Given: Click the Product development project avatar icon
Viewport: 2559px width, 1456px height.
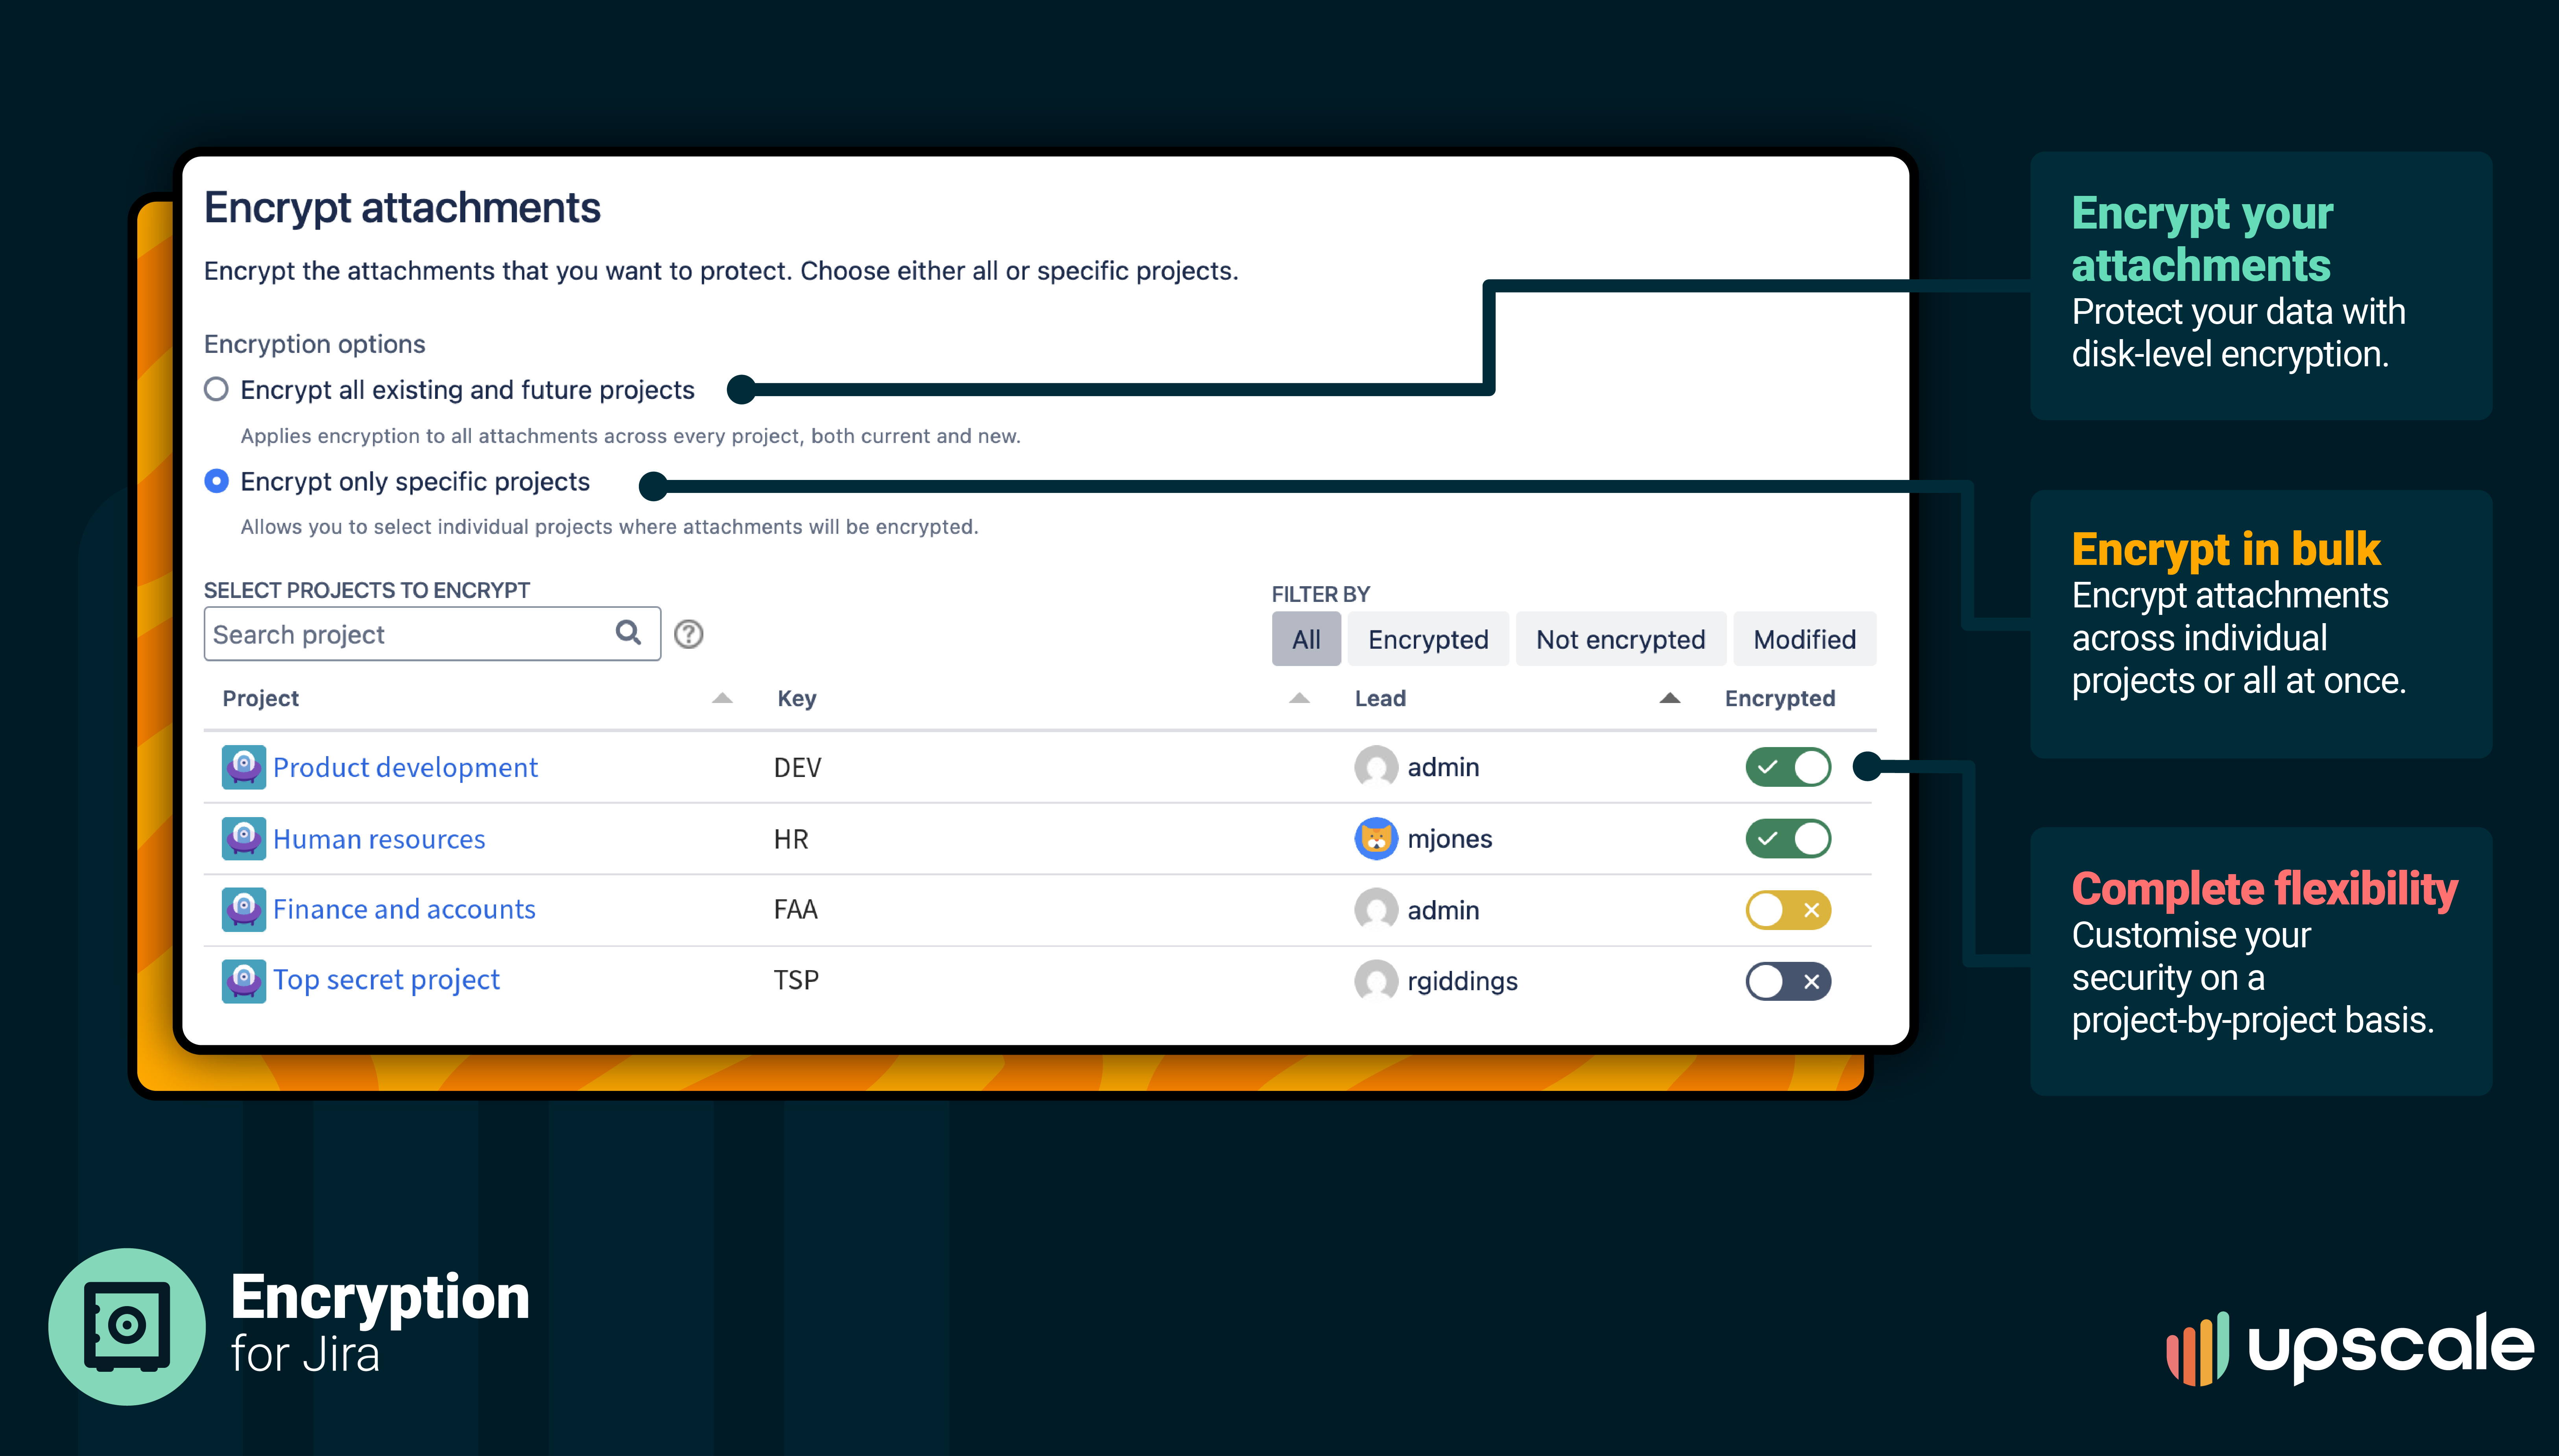Looking at the screenshot, I should 243,767.
